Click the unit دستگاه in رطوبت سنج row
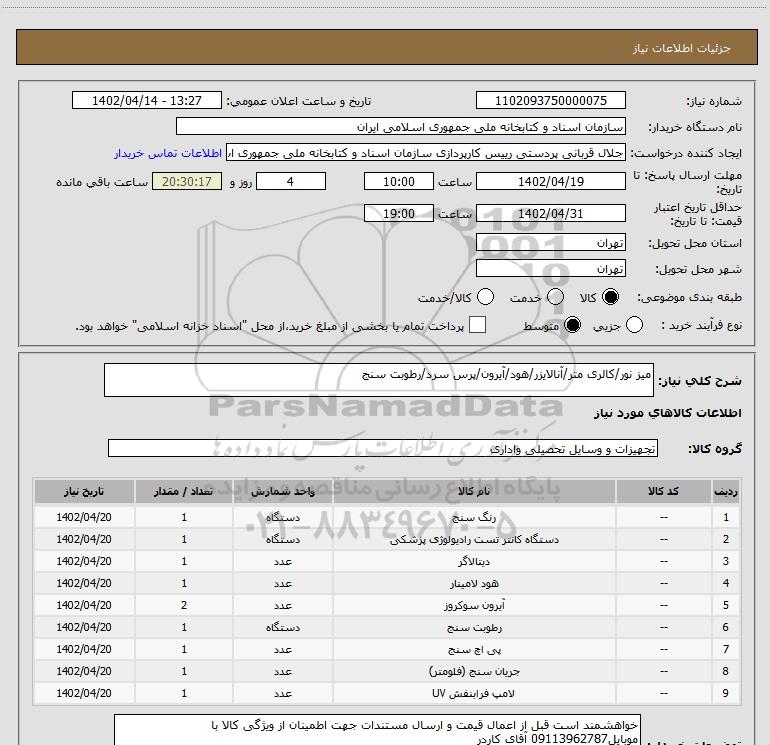 click(282, 627)
